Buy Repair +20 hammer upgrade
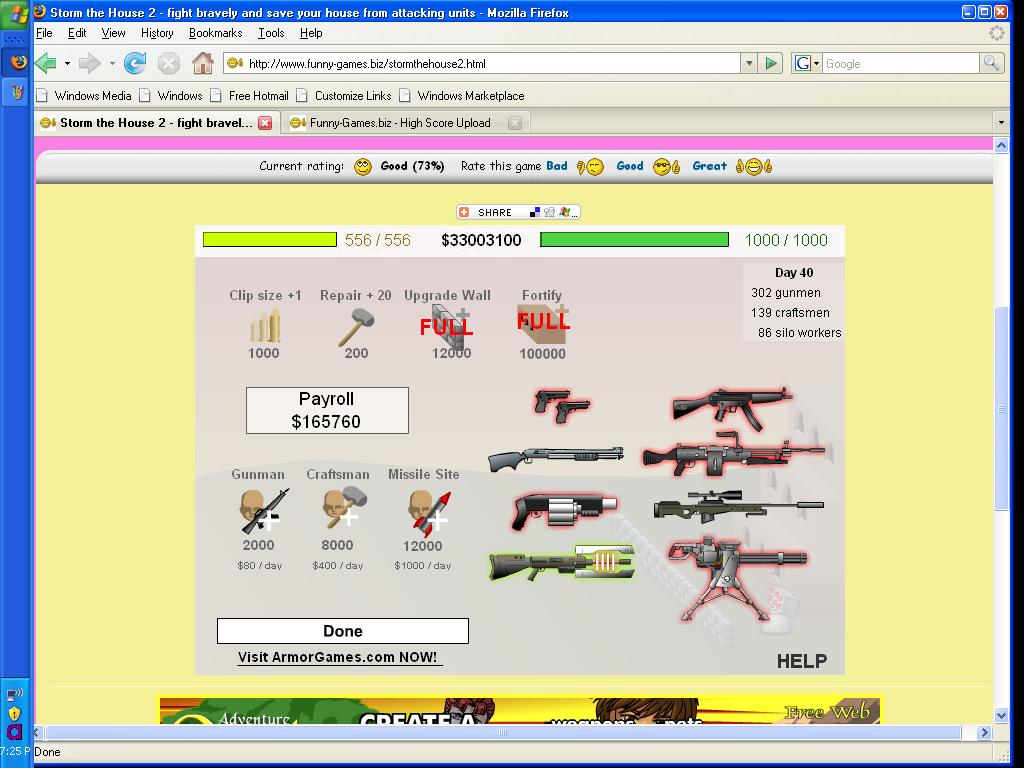Screen dimensions: 1024x768 [x=356, y=327]
